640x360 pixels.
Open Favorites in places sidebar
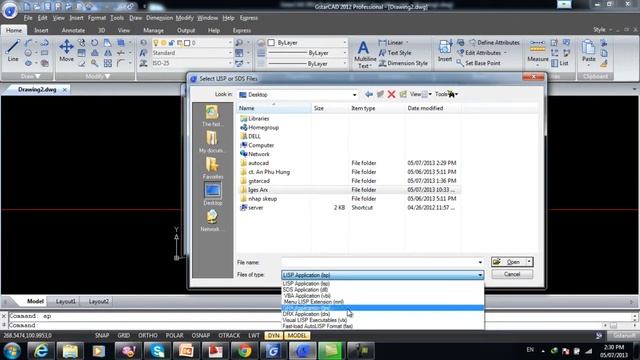coord(212,168)
